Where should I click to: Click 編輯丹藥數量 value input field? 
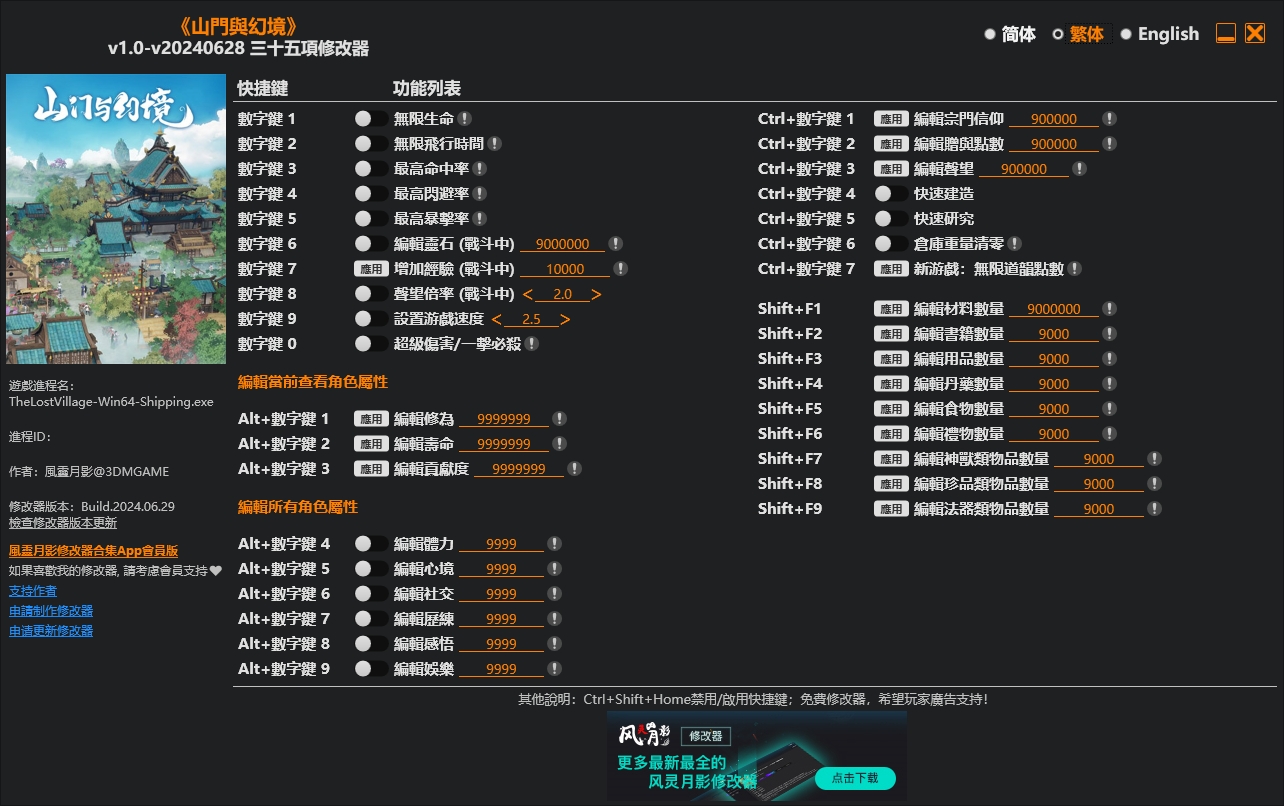[x=1054, y=384]
